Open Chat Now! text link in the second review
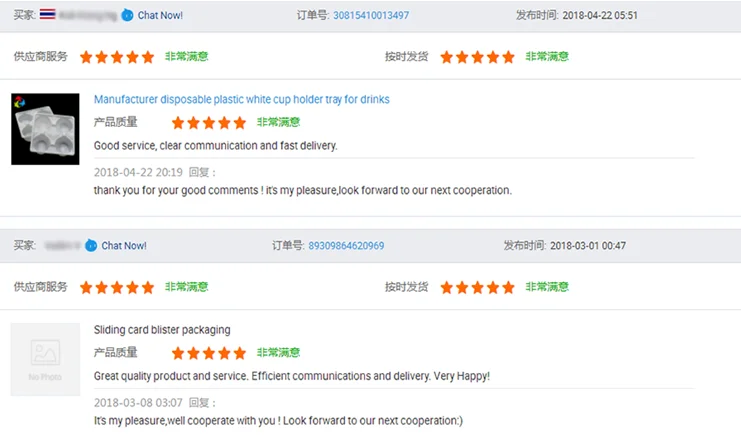Viewport: 741px width, 435px height. click(x=124, y=245)
